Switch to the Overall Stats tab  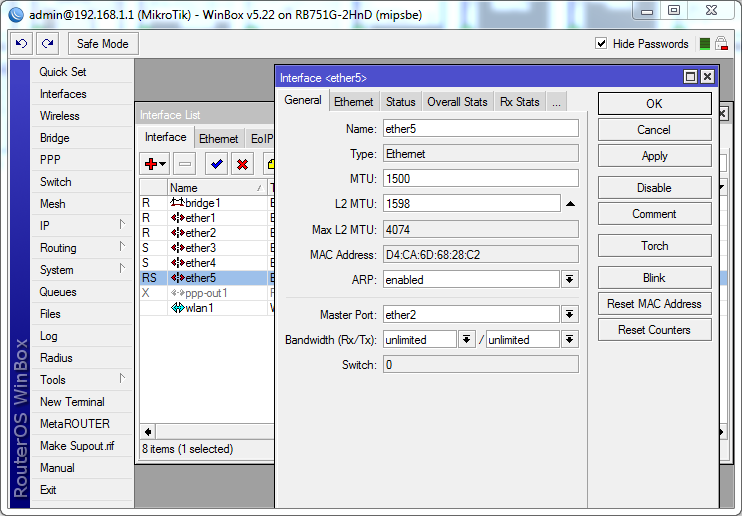[457, 102]
